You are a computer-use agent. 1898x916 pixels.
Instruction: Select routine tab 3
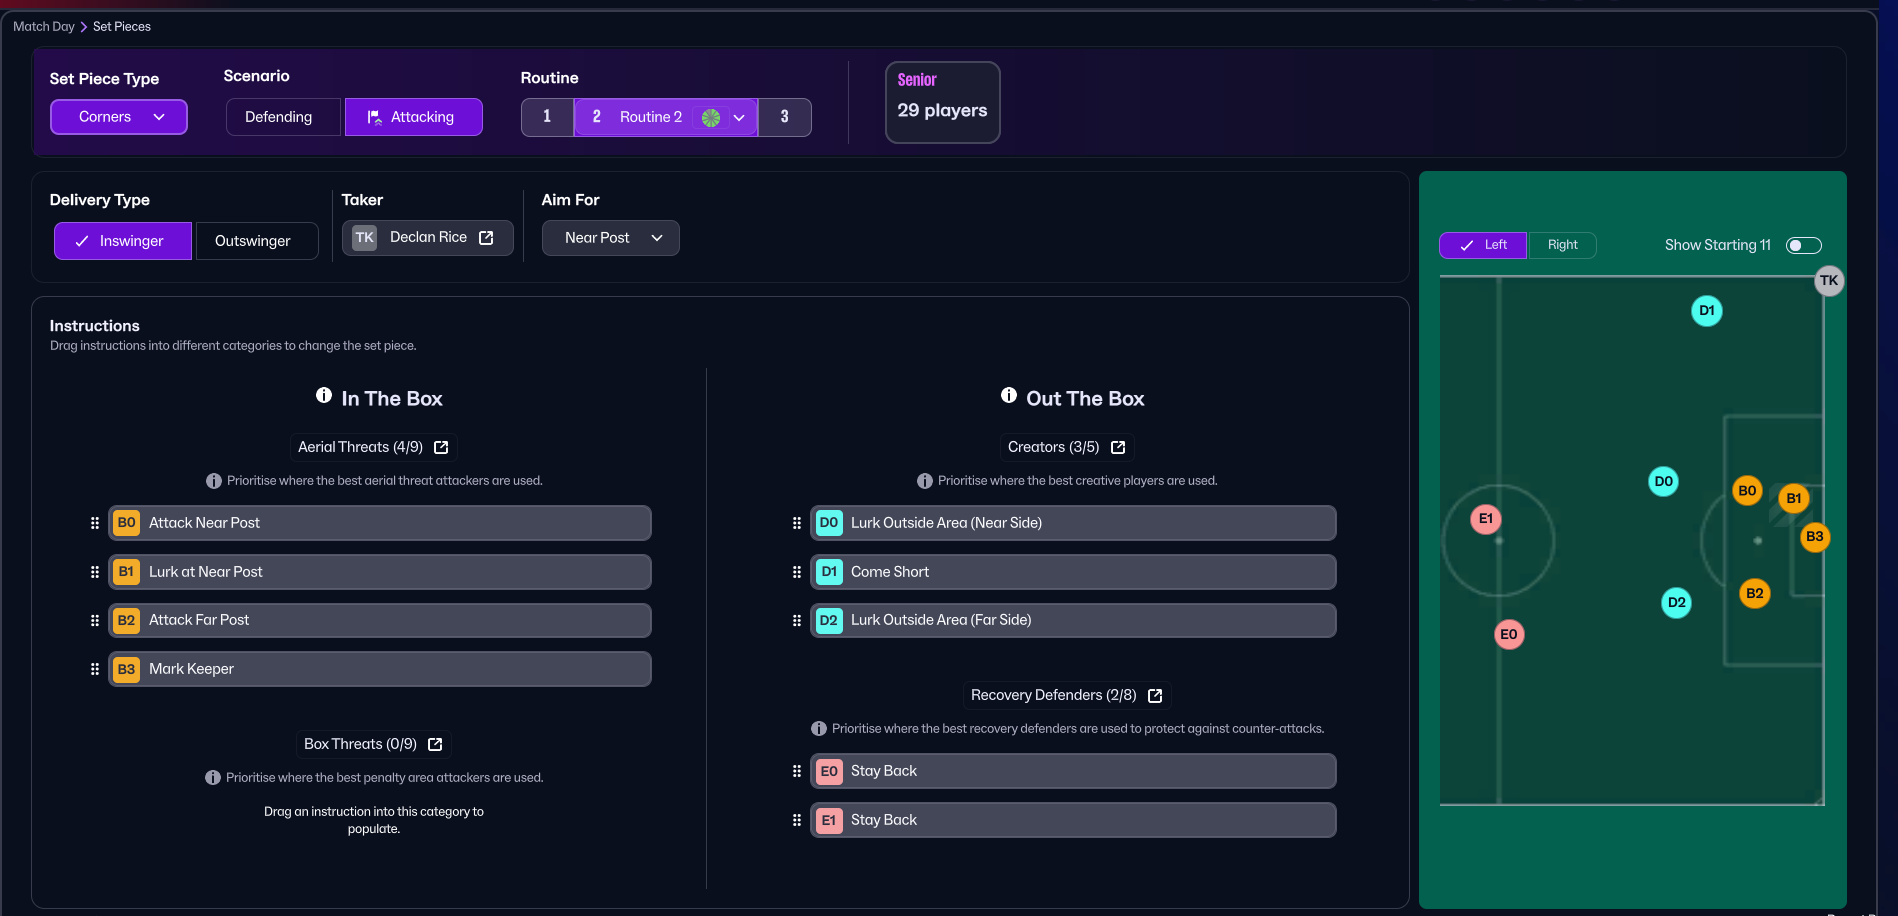click(785, 117)
